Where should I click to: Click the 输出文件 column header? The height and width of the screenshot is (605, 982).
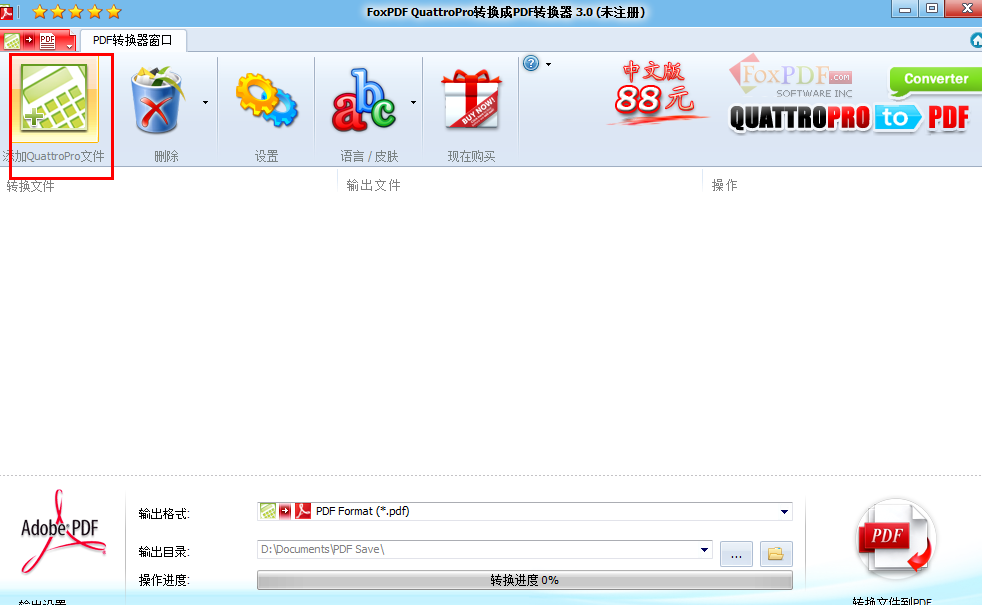(x=373, y=185)
